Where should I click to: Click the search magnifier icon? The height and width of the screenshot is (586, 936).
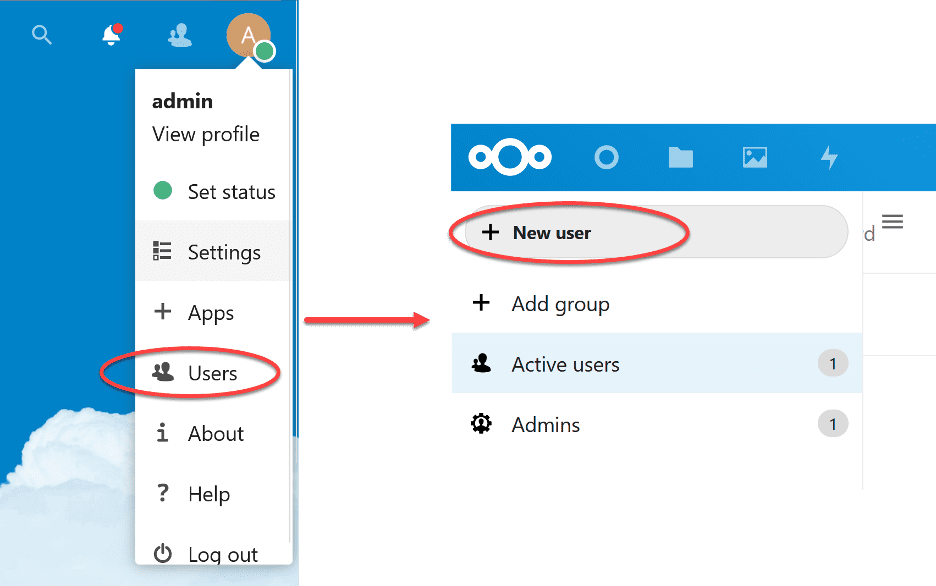(41, 36)
